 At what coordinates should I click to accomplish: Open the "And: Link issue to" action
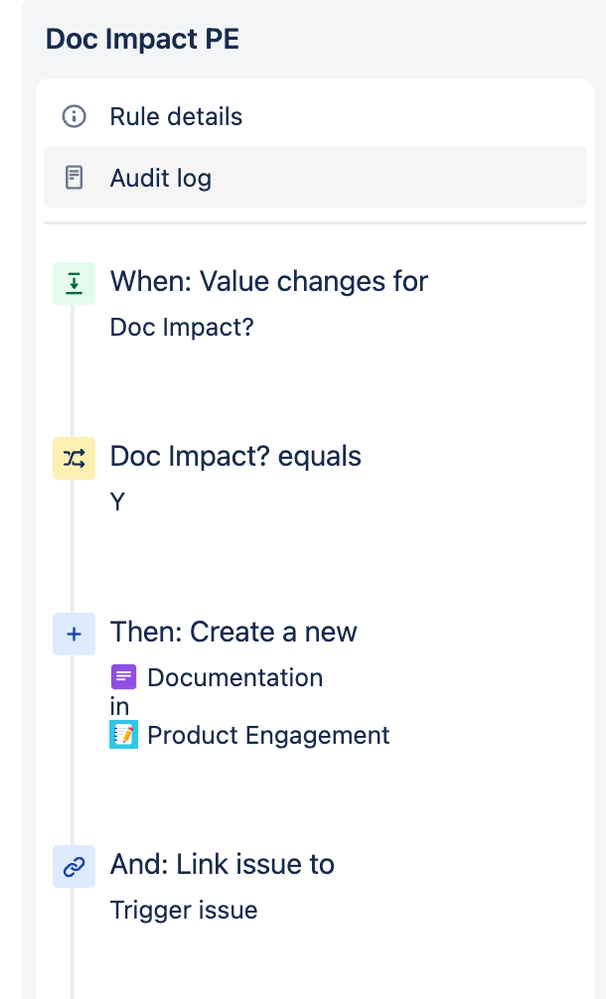tap(222, 865)
